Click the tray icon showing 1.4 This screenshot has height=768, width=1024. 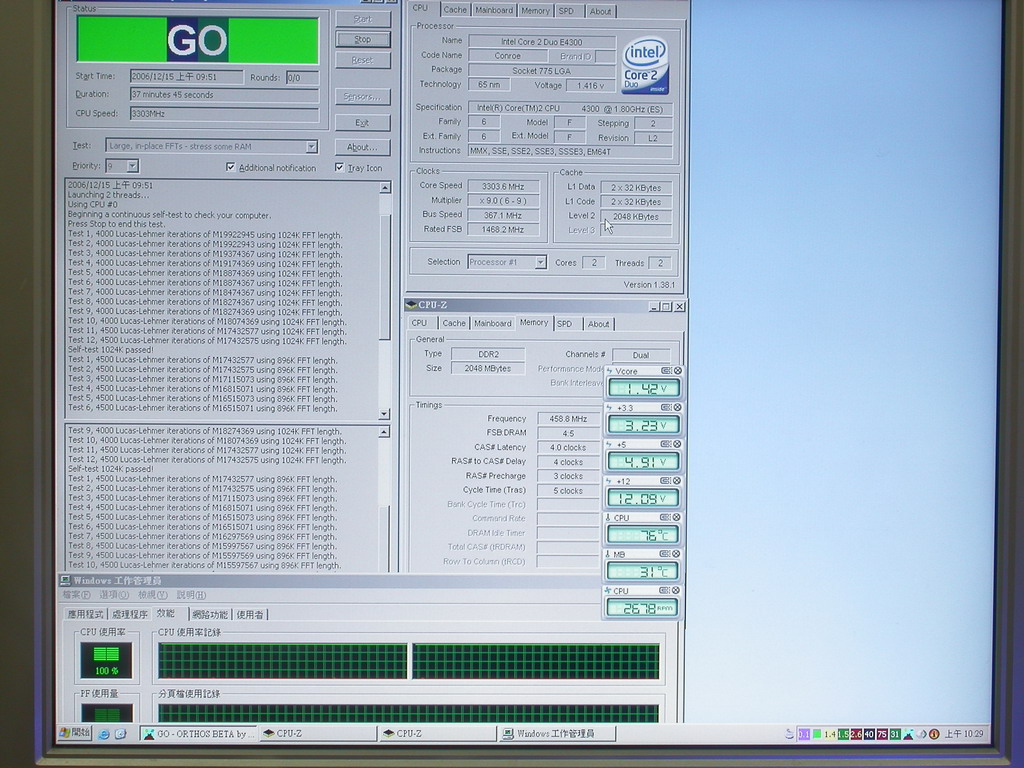point(829,734)
